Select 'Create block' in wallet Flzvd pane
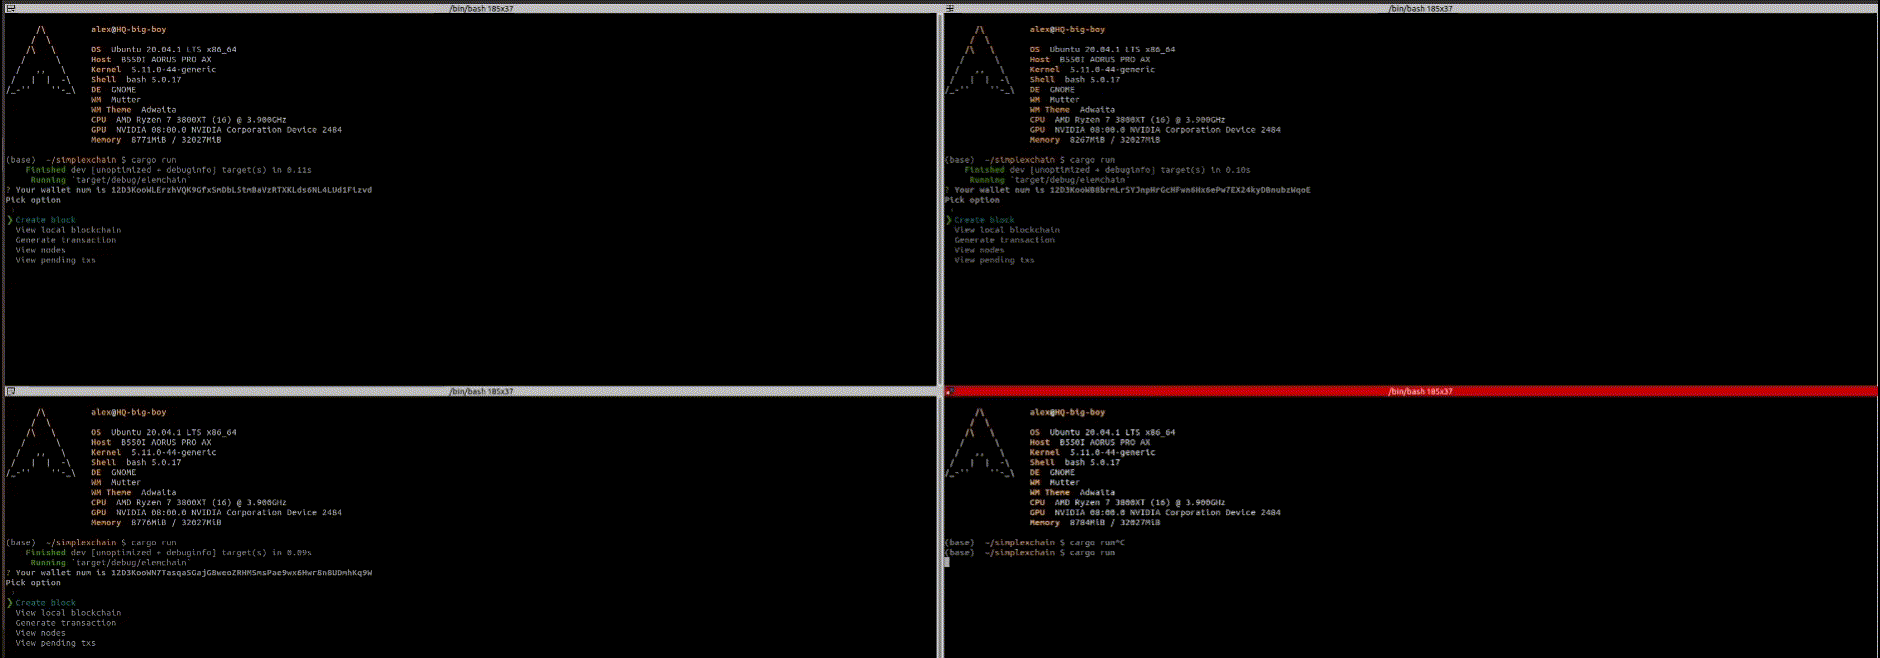 (x=45, y=220)
